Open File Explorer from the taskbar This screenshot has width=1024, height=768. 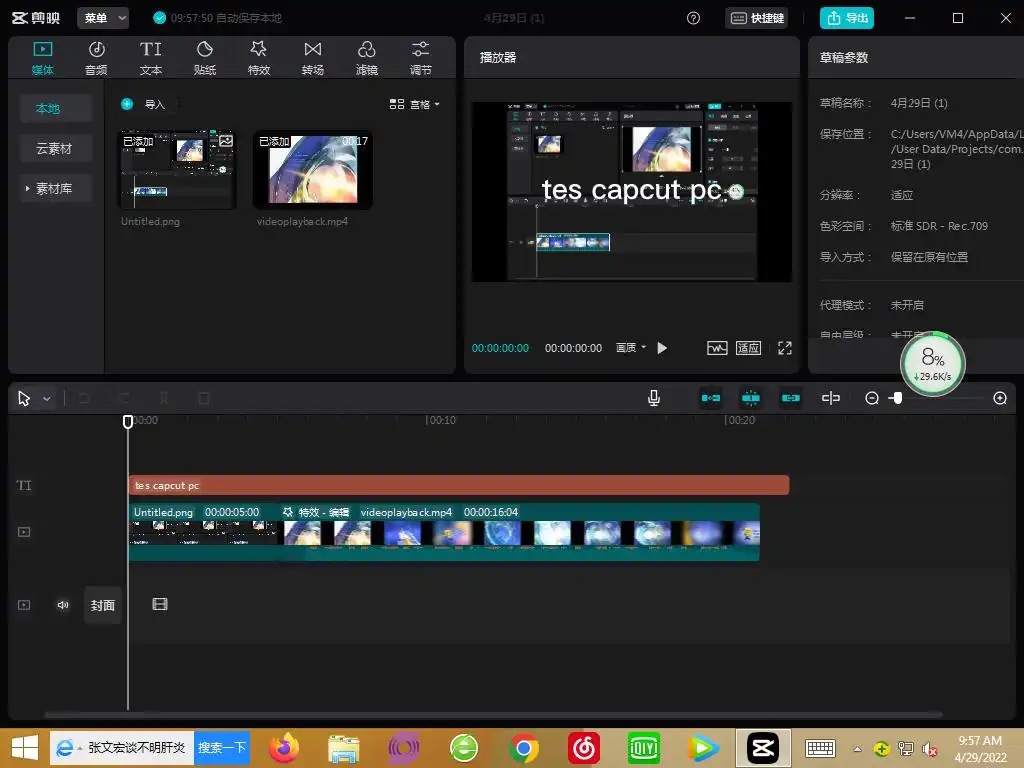click(x=344, y=748)
